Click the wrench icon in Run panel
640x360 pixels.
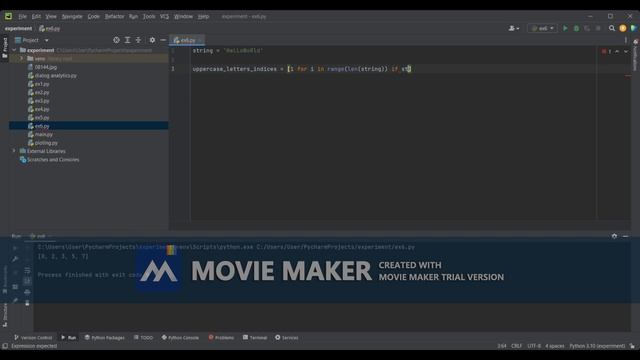(16, 259)
